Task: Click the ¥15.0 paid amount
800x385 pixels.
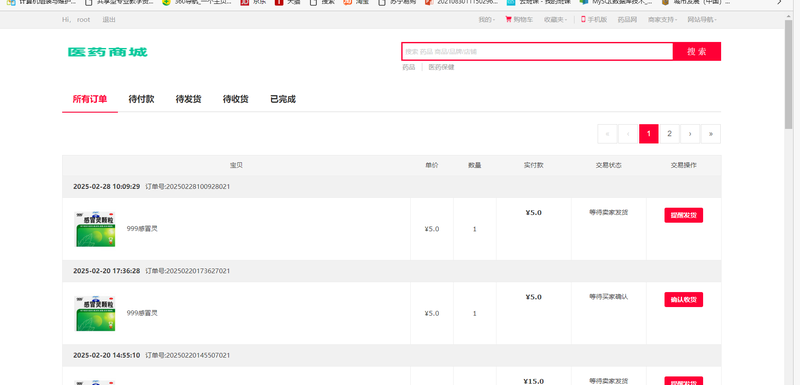Action: coord(534,381)
